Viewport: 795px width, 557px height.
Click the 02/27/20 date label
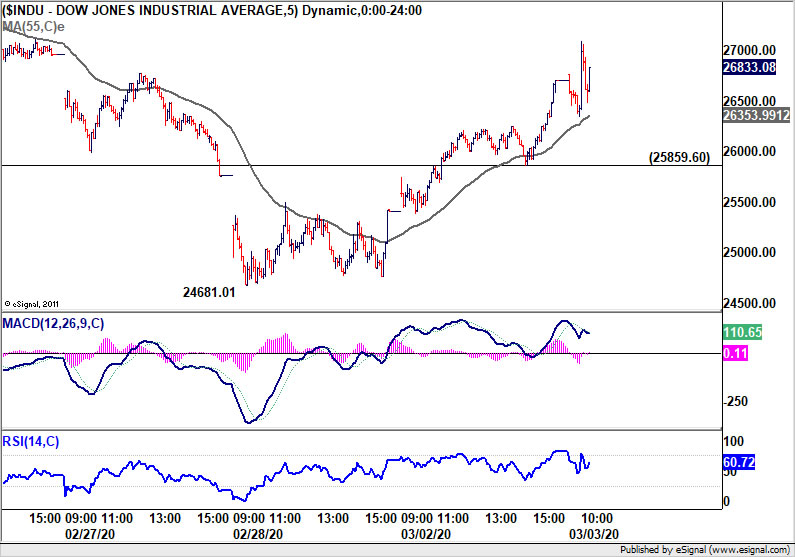click(90, 534)
